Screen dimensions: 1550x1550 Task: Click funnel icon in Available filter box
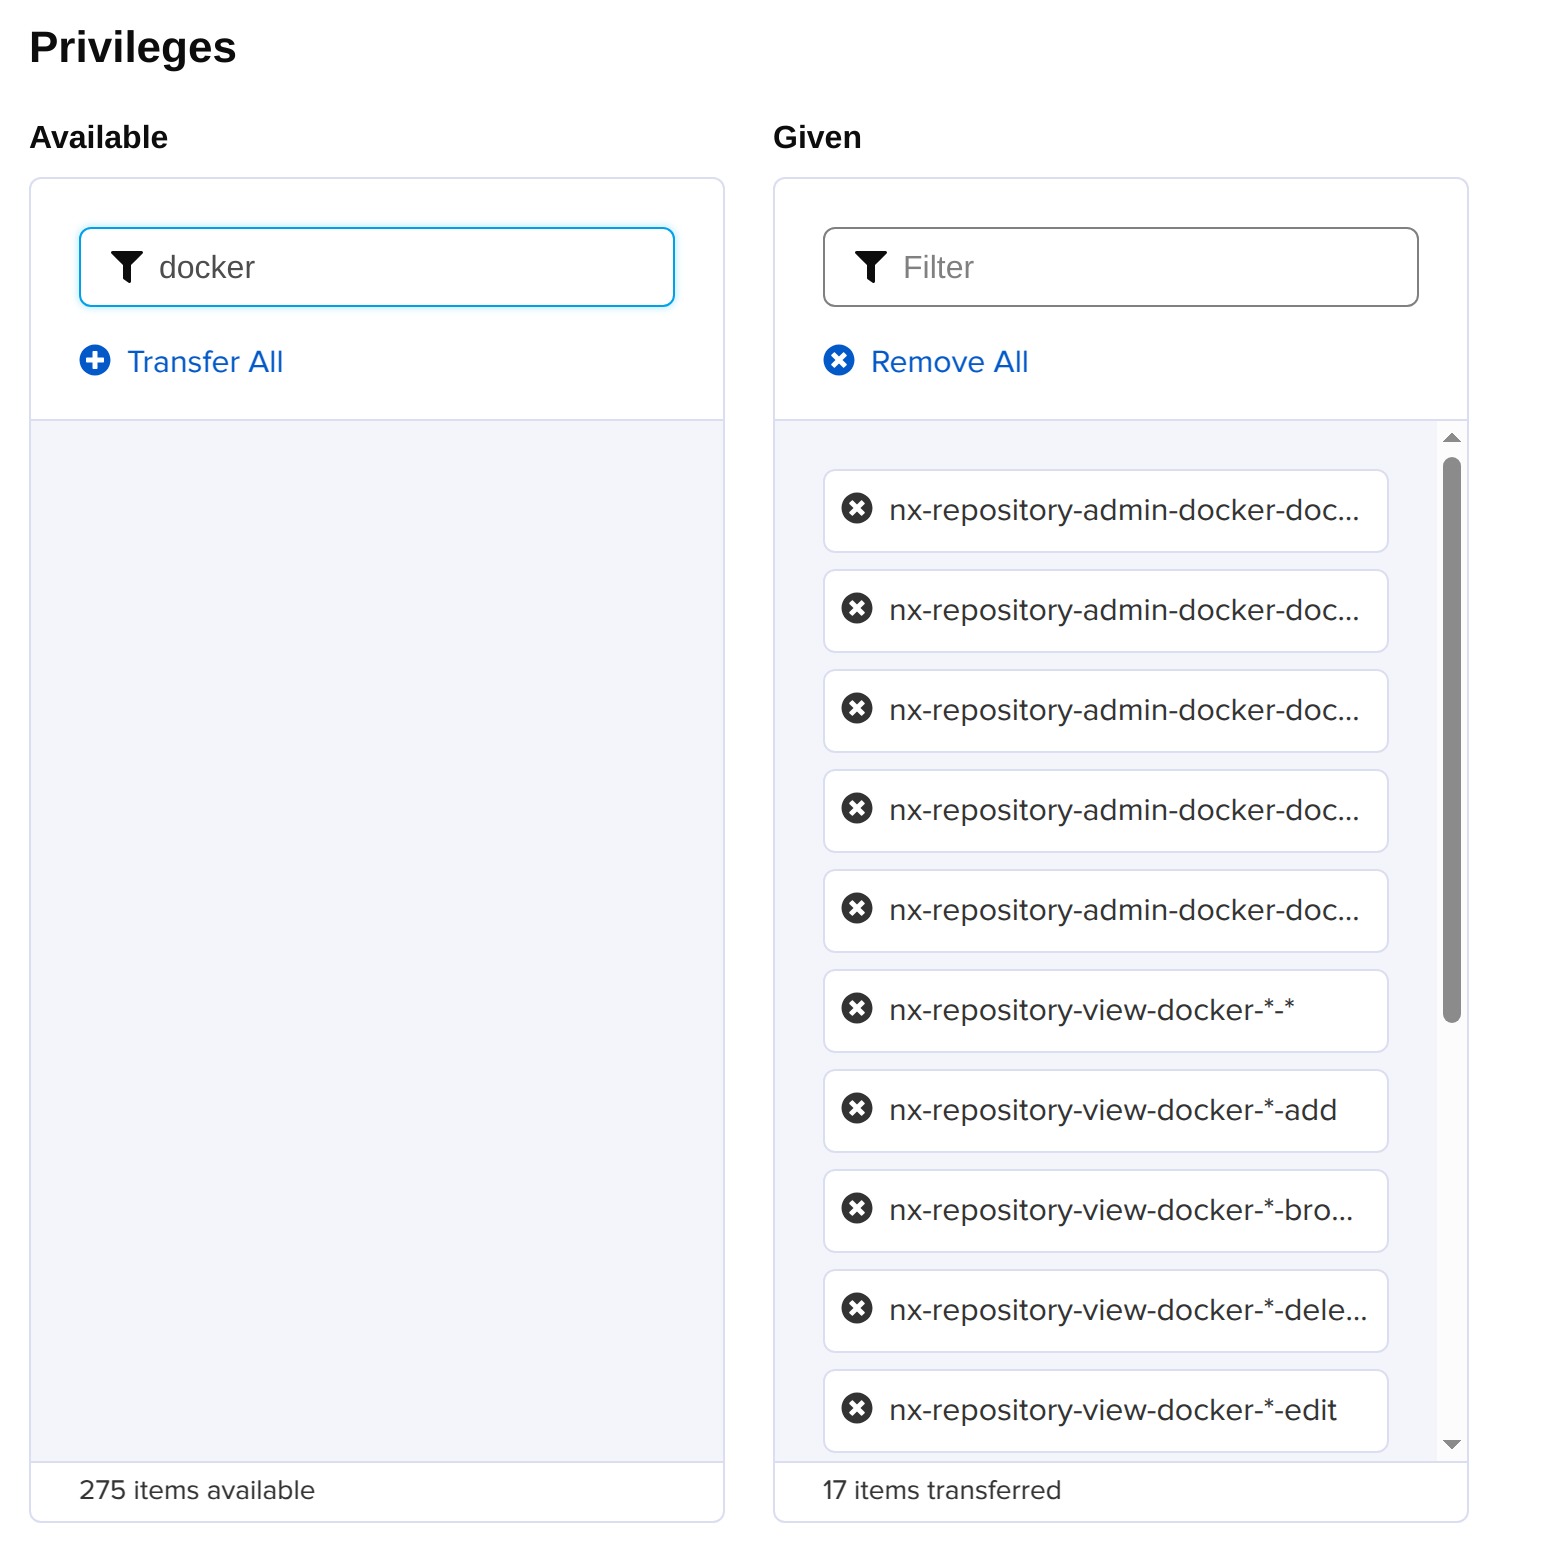(x=127, y=266)
